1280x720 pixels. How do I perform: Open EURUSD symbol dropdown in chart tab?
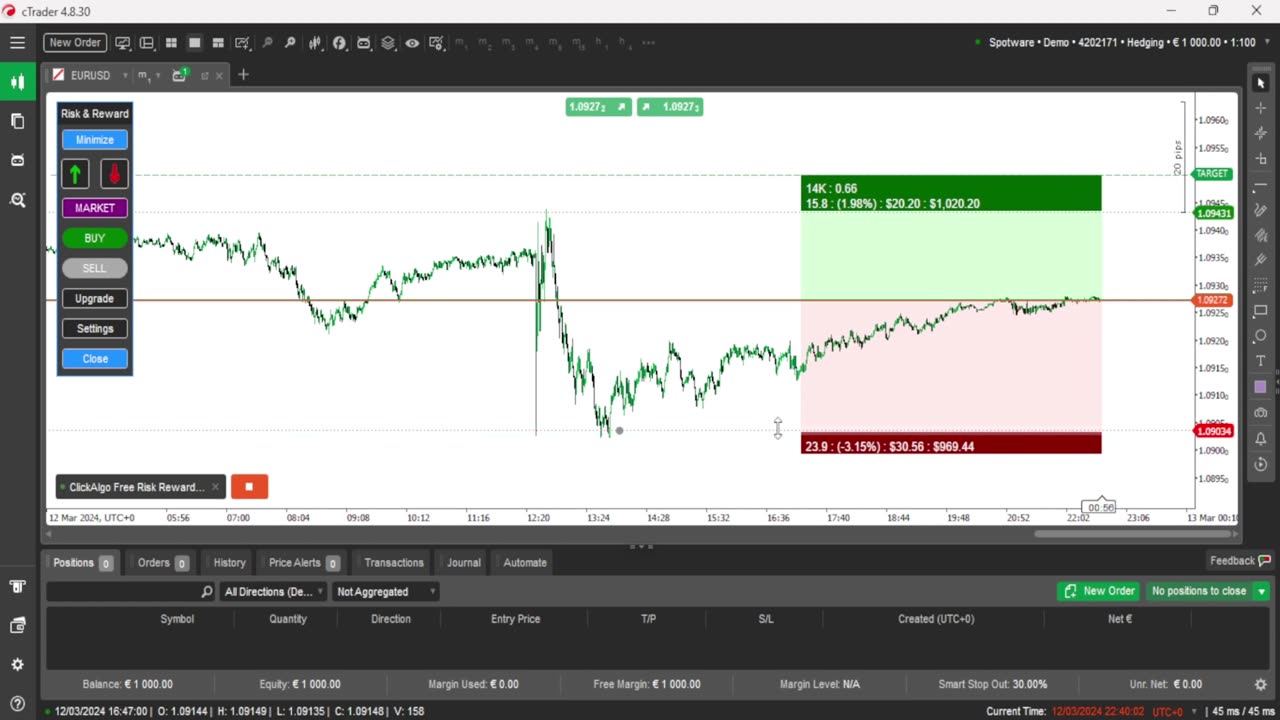pyautogui.click(x=125, y=75)
